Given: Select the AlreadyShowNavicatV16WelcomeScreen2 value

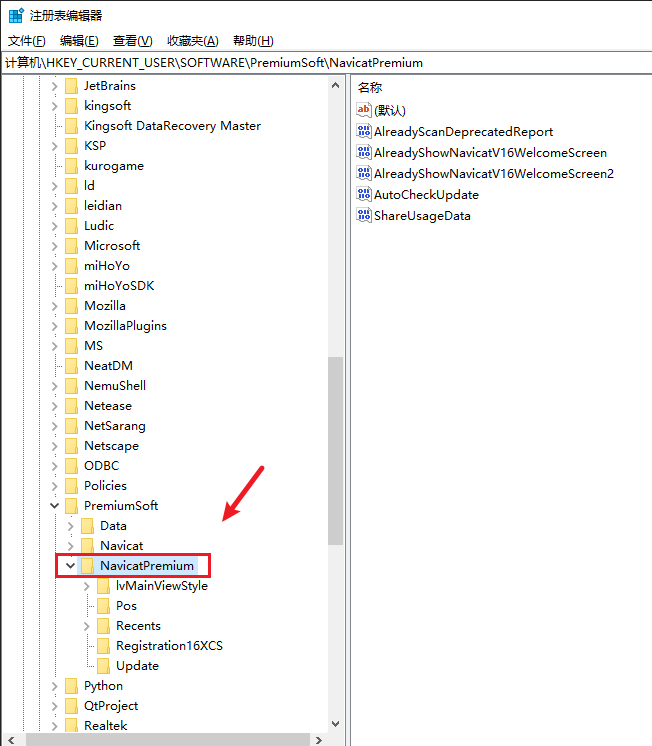Looking at the screenshot, I should point(494,174).
